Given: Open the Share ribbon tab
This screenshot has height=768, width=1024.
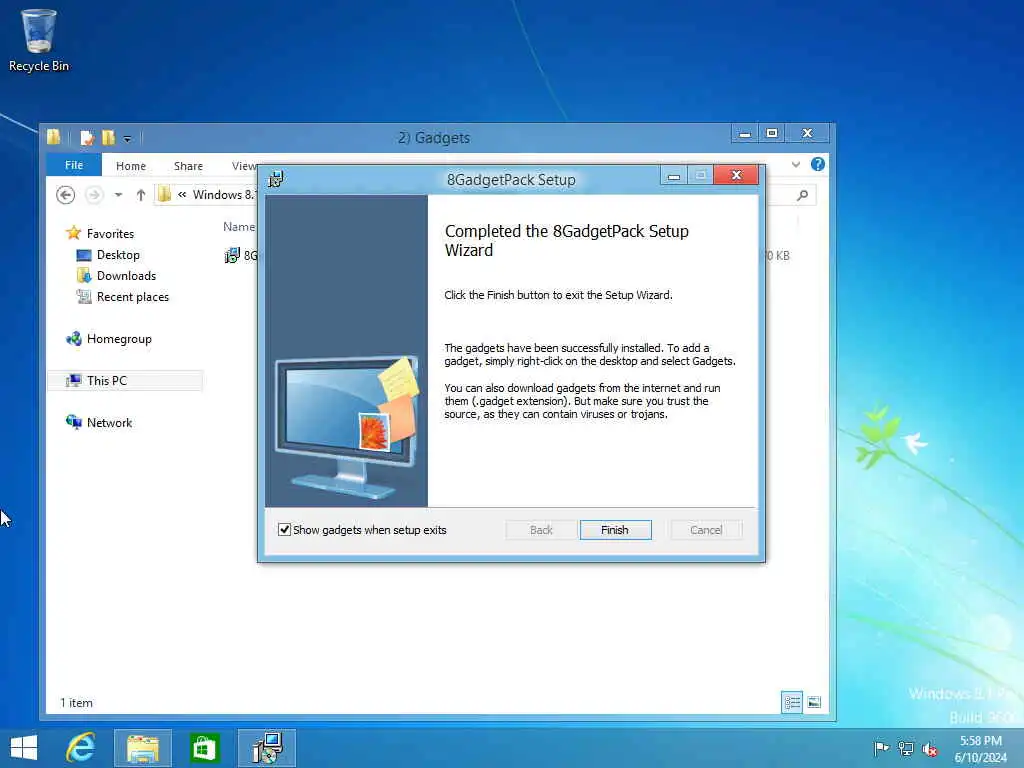Looking at the screenshot, I should click(188, 166).
